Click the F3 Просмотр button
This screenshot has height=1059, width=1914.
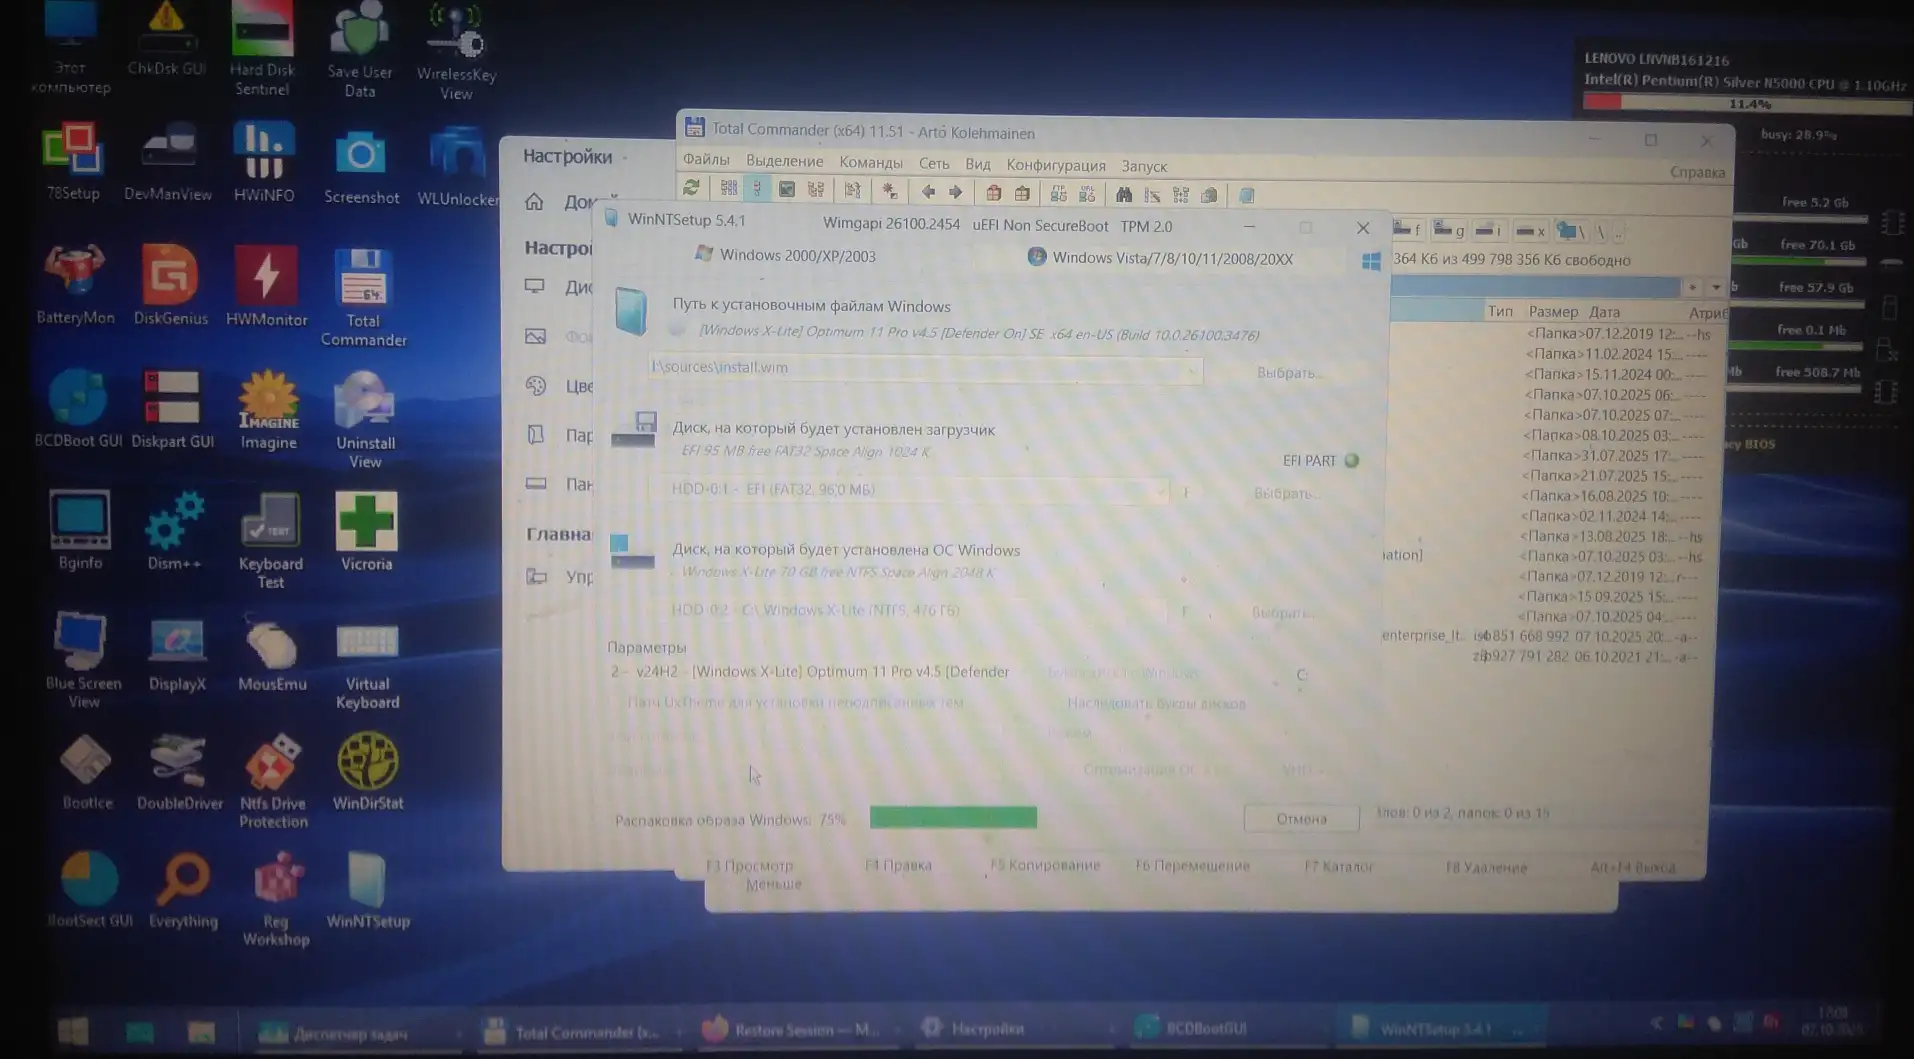click(x=750, y=865)
